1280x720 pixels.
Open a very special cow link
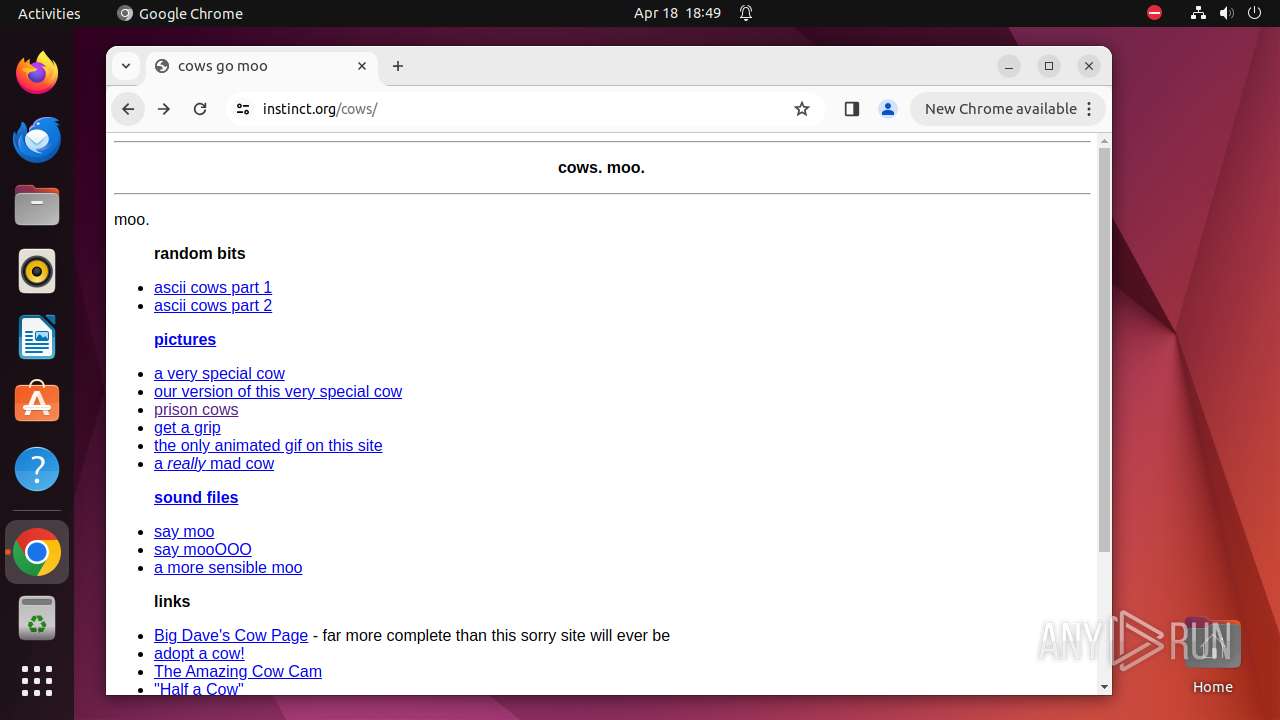[x=219, y=373]
